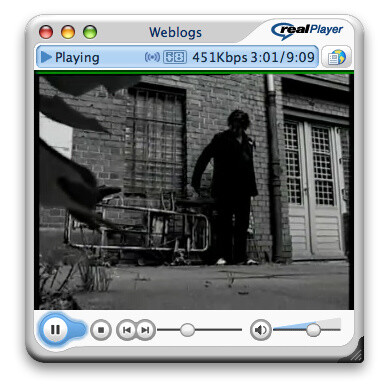Image resolution: width=387 pixels, height=388 pixels.
Task: Click the 451Kbps bitrate readout
Action: coord(219,57)
